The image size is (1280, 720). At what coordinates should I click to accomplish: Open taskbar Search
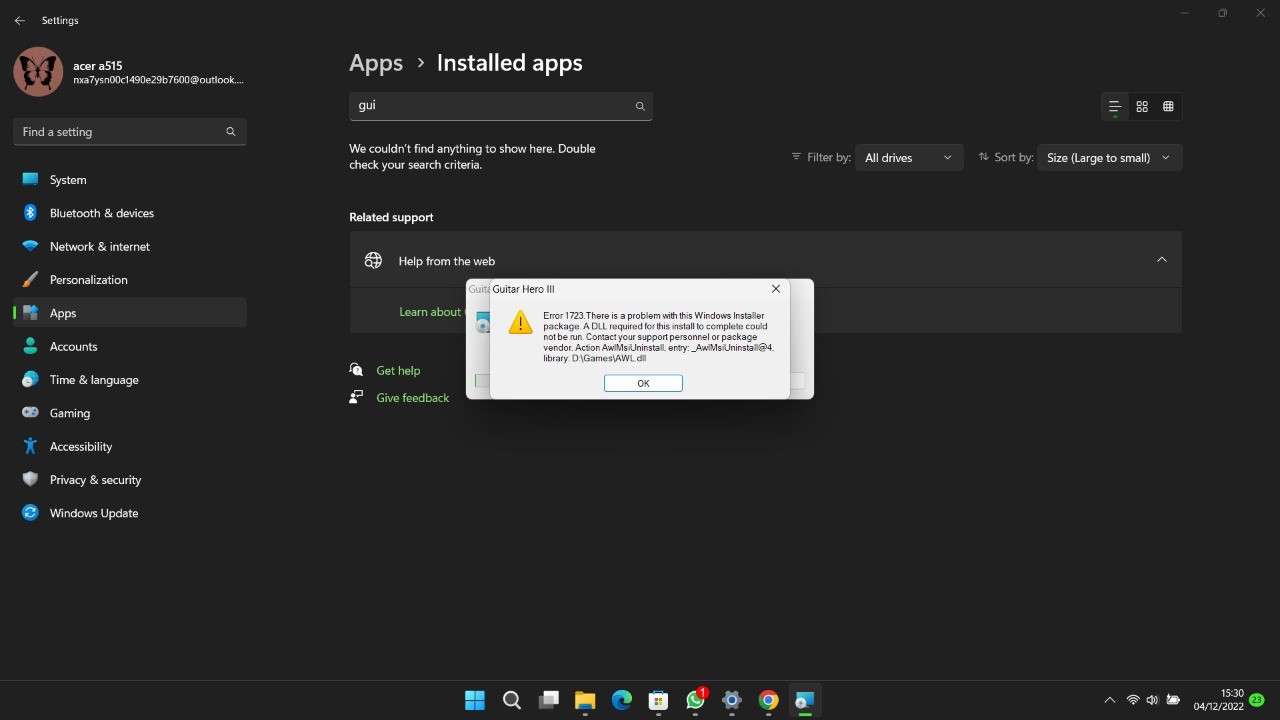pos(512,700)
